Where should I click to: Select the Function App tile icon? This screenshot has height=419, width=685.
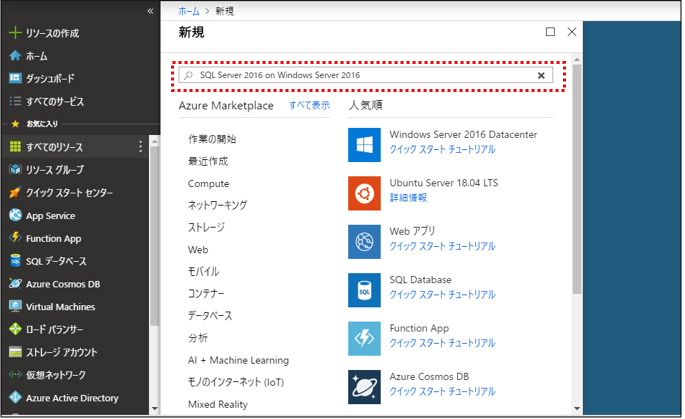(x=365, y=339)
